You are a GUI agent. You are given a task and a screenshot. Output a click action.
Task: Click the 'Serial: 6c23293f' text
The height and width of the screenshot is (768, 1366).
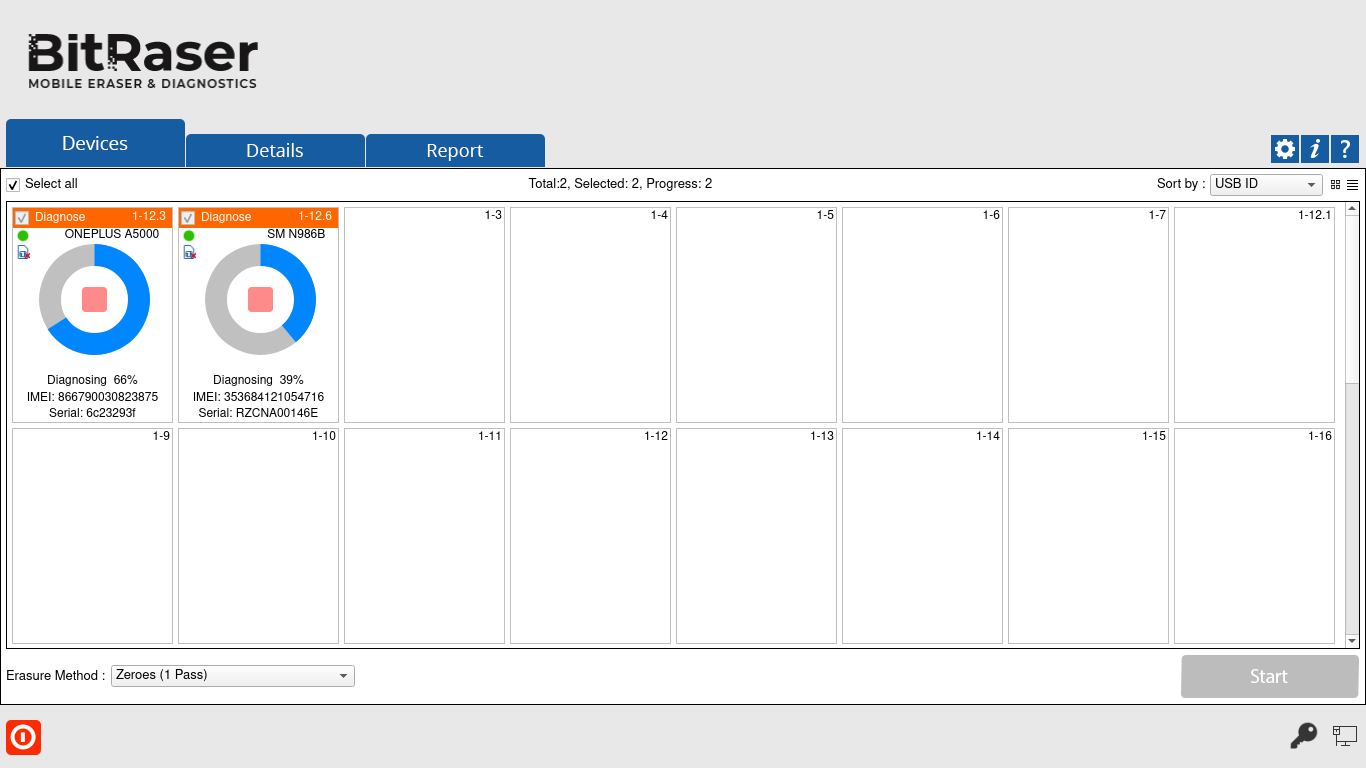pyautogui.click(x=92, y=413)
